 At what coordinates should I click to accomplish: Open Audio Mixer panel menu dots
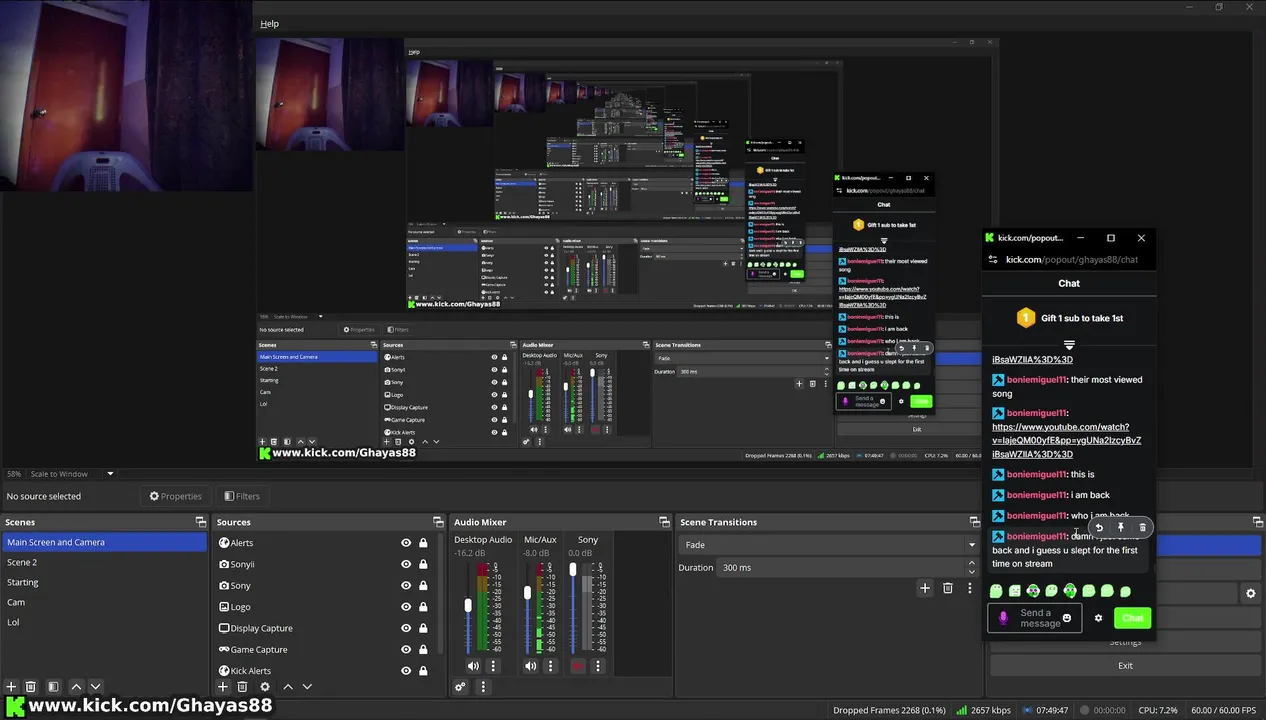click(x=483, y=687)
